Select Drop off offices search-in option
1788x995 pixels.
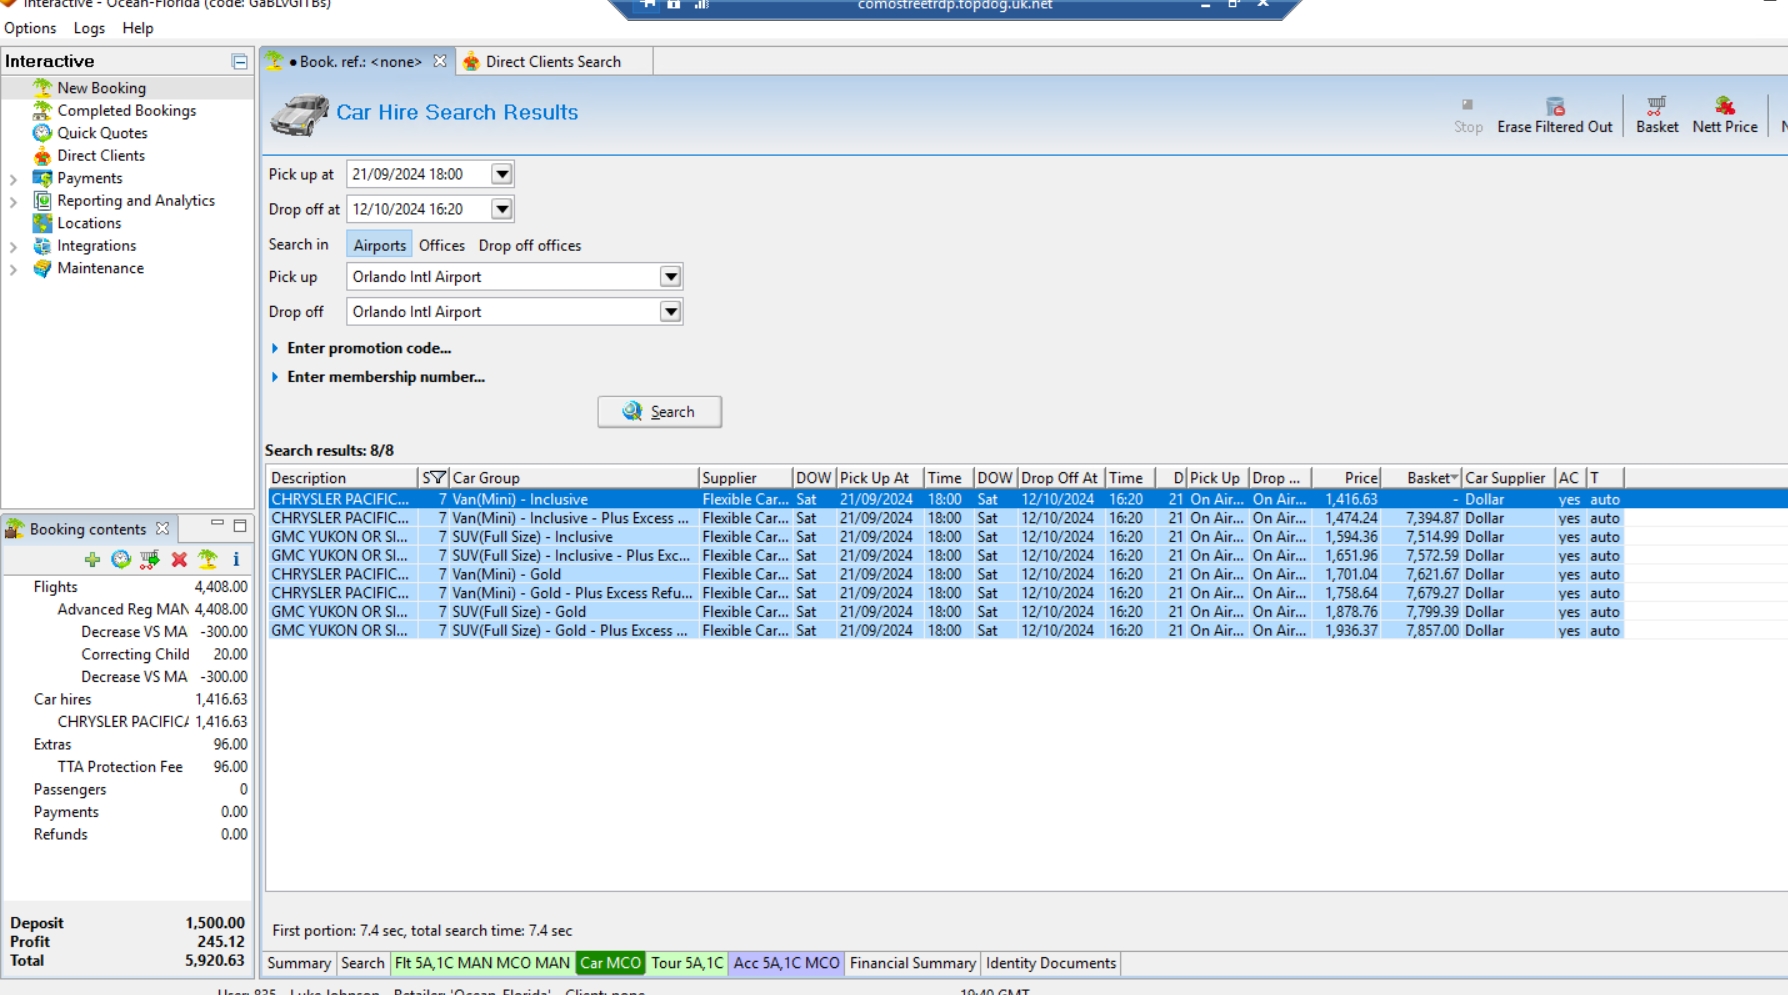530,245
